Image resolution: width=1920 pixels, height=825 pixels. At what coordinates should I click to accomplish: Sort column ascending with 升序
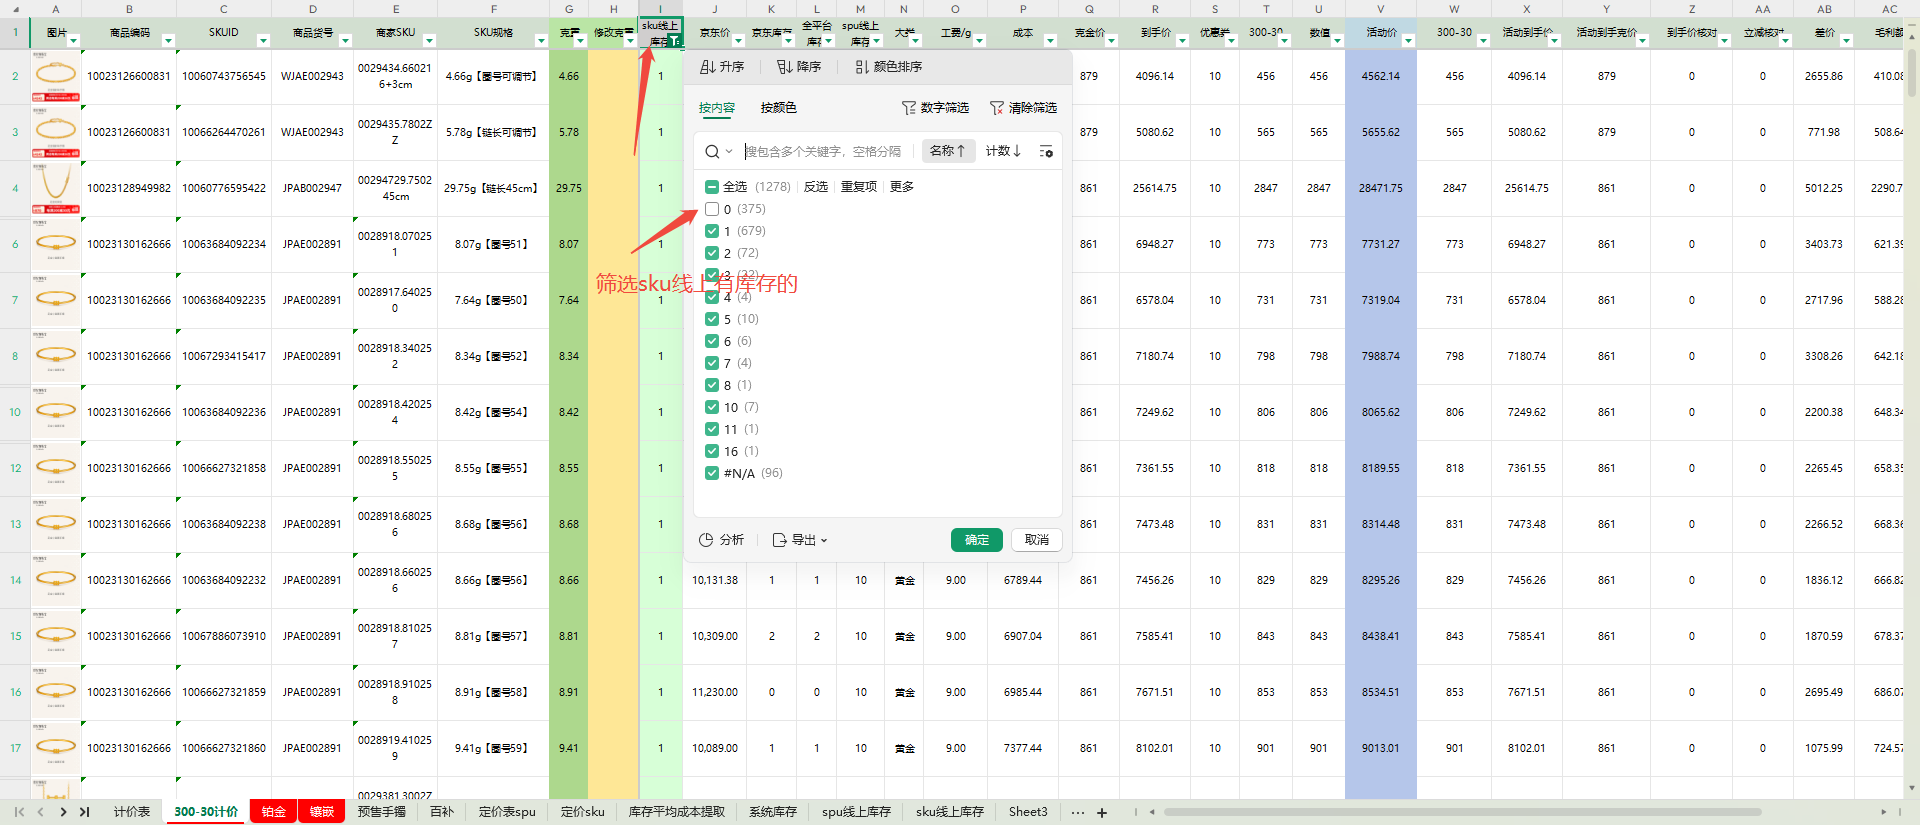pos(722,67)
